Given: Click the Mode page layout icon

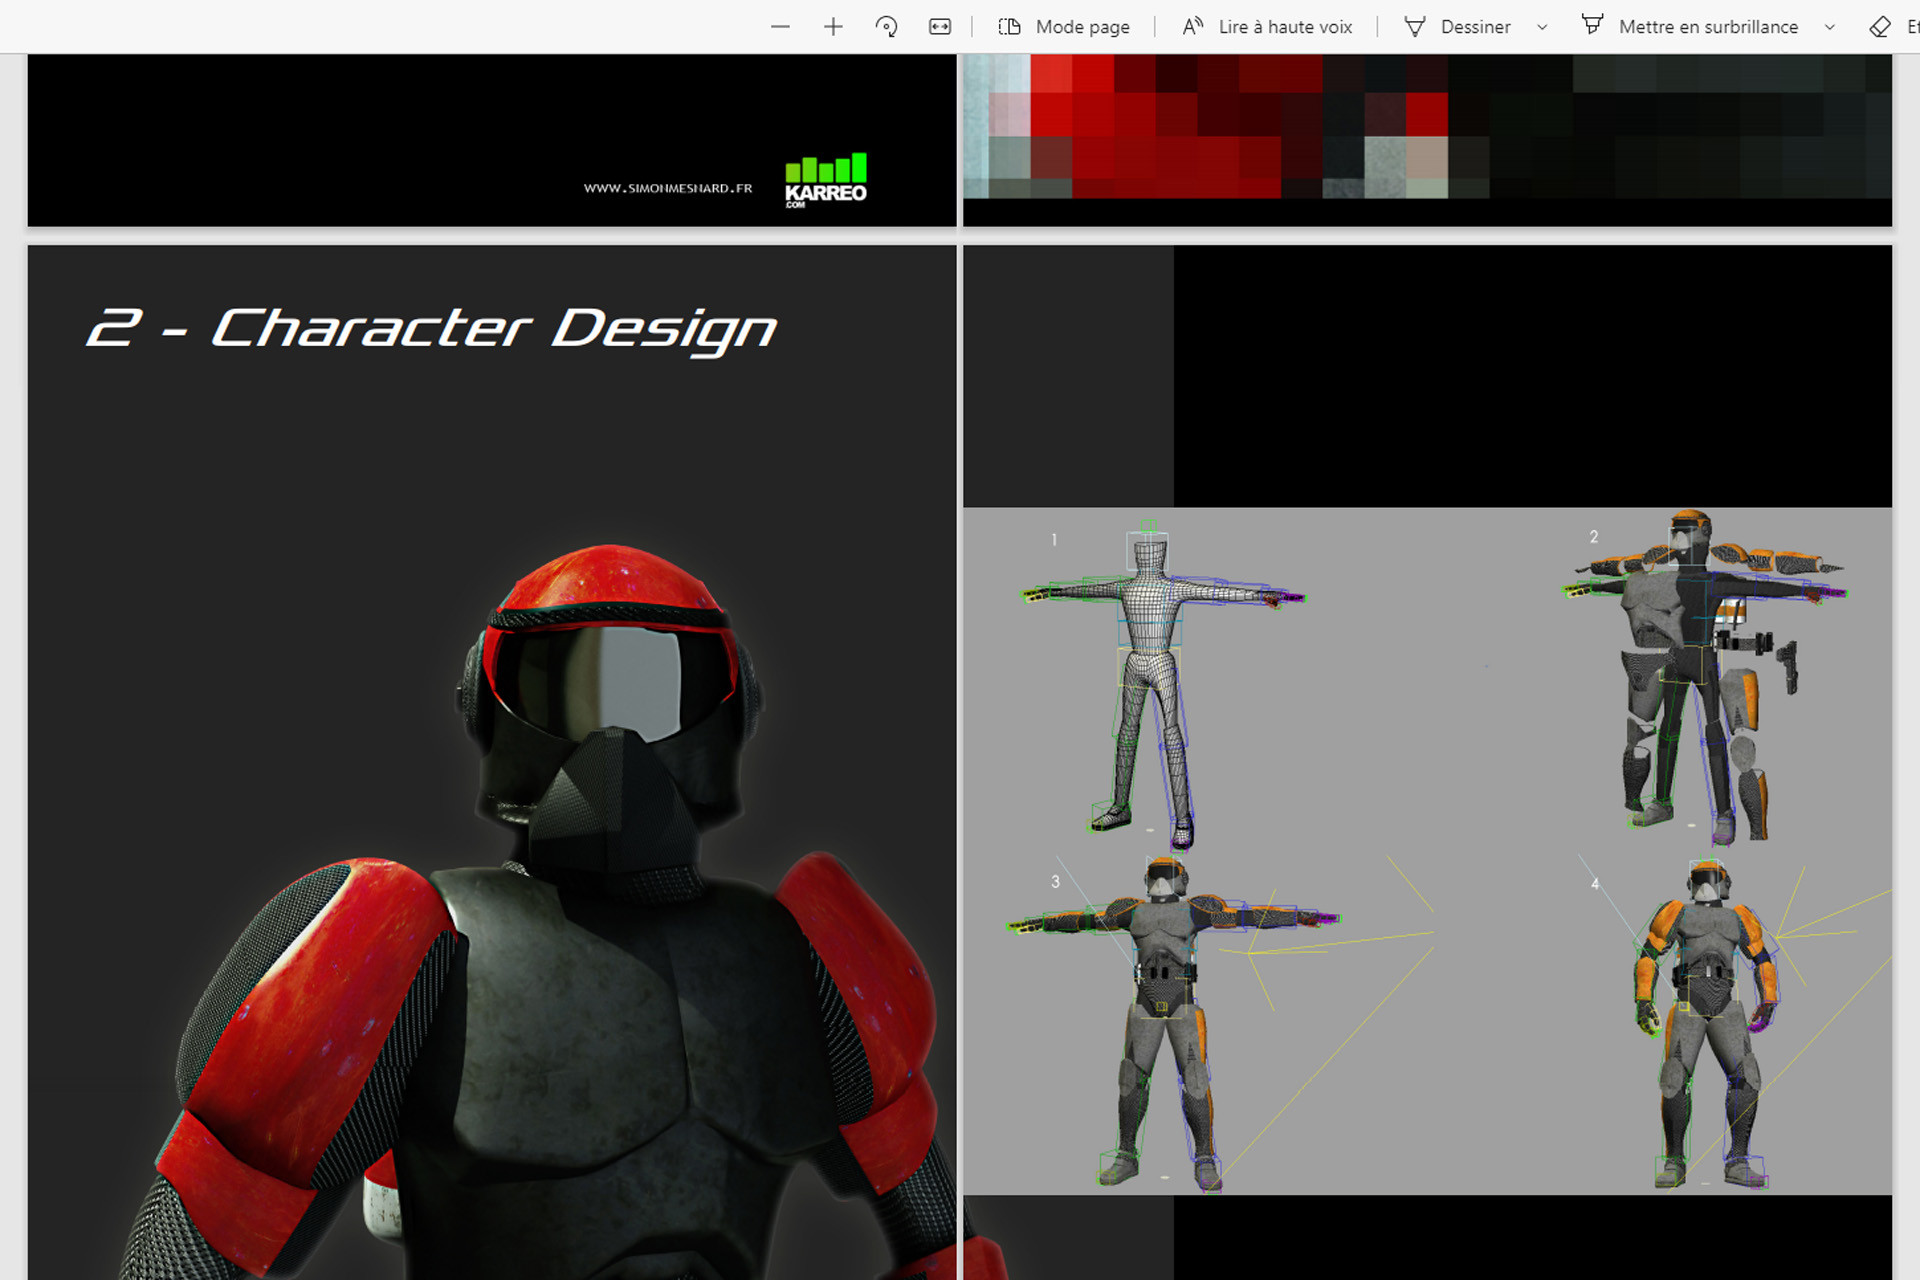Looking at the screenshot, I should [1010, 27].
